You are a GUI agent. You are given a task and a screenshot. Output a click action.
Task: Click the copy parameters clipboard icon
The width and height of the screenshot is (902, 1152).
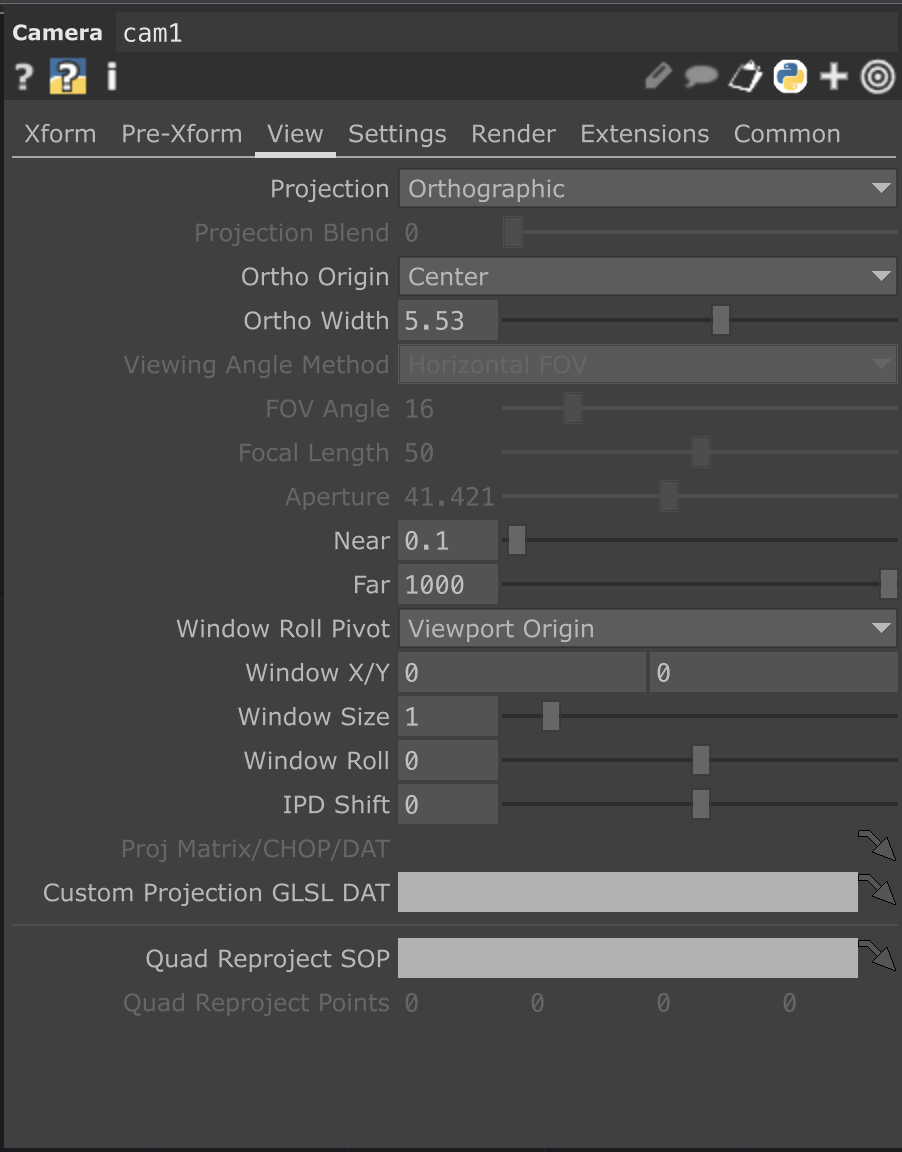click(745, 77)
